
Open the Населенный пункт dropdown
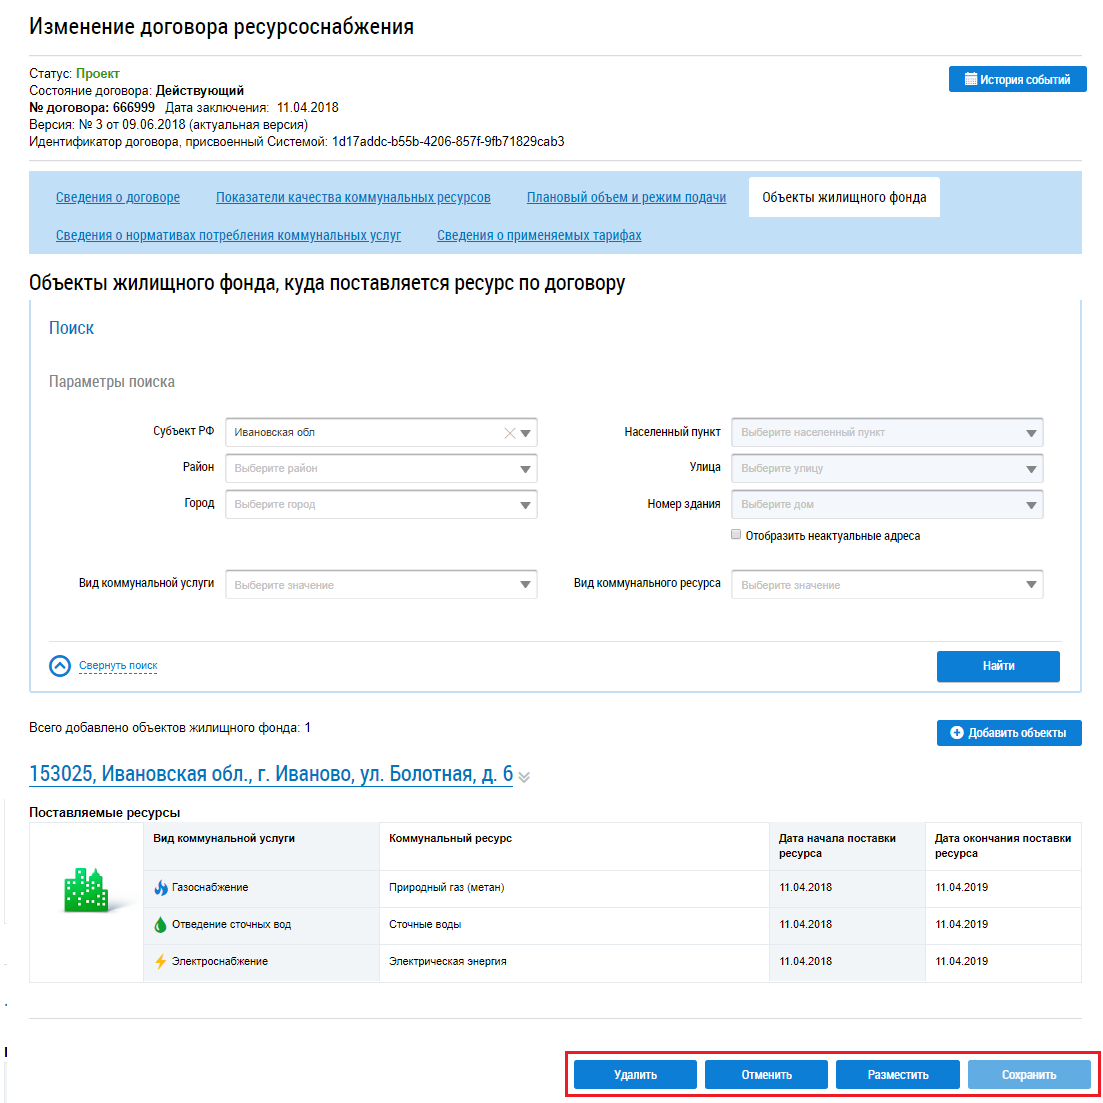tap(1031, 433)
